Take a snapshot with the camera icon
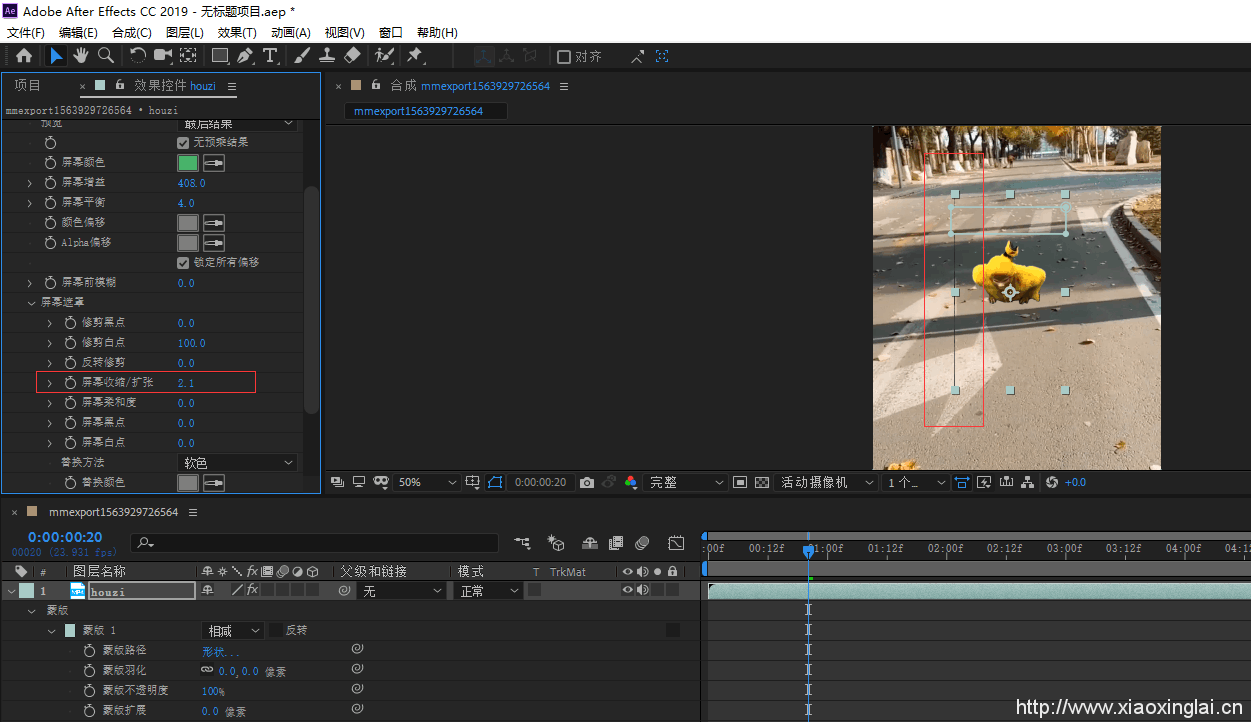The height and width of the screenshot is (722, 1251). [587, 482]
